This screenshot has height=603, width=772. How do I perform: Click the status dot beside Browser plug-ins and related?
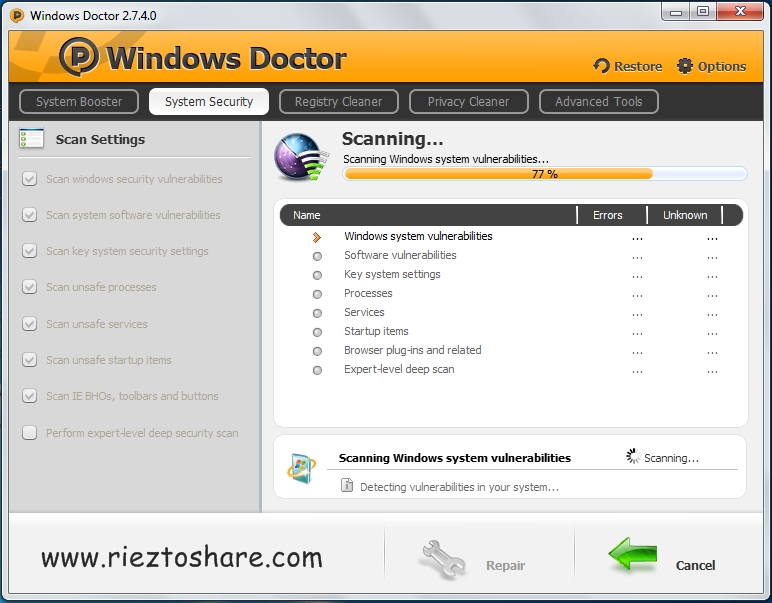[317, 351]
